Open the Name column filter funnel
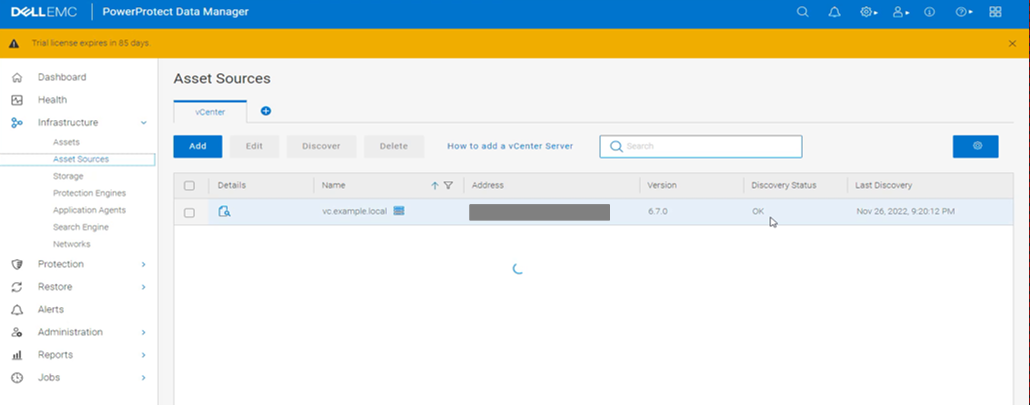The width and height of the screenshot is (1030, 405). (x=448, y=186)
